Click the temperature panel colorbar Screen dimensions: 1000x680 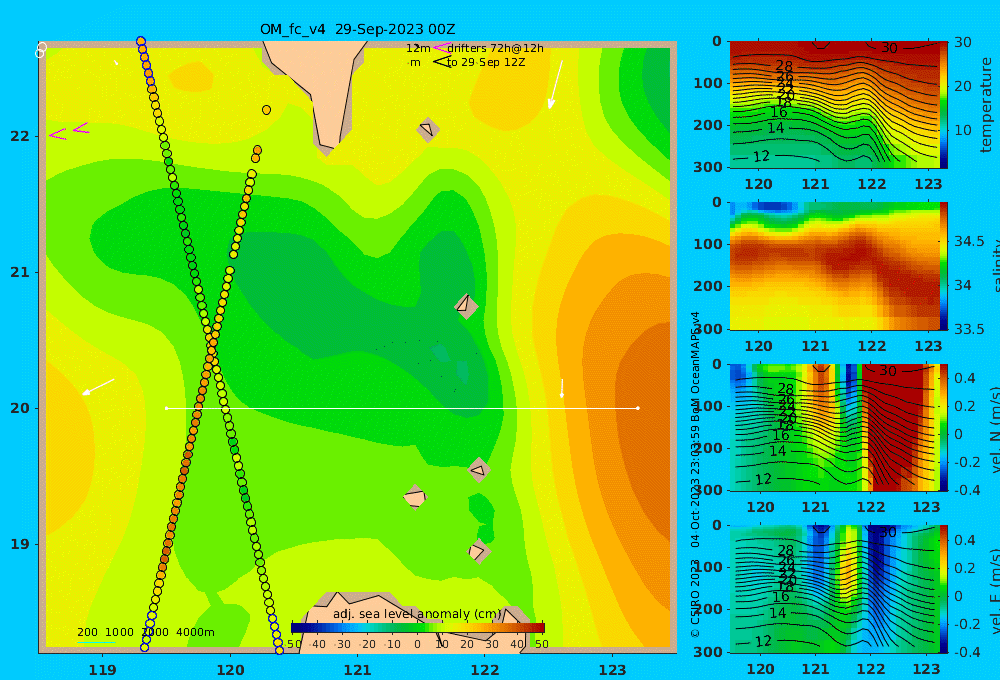click(x=944, y=105)
